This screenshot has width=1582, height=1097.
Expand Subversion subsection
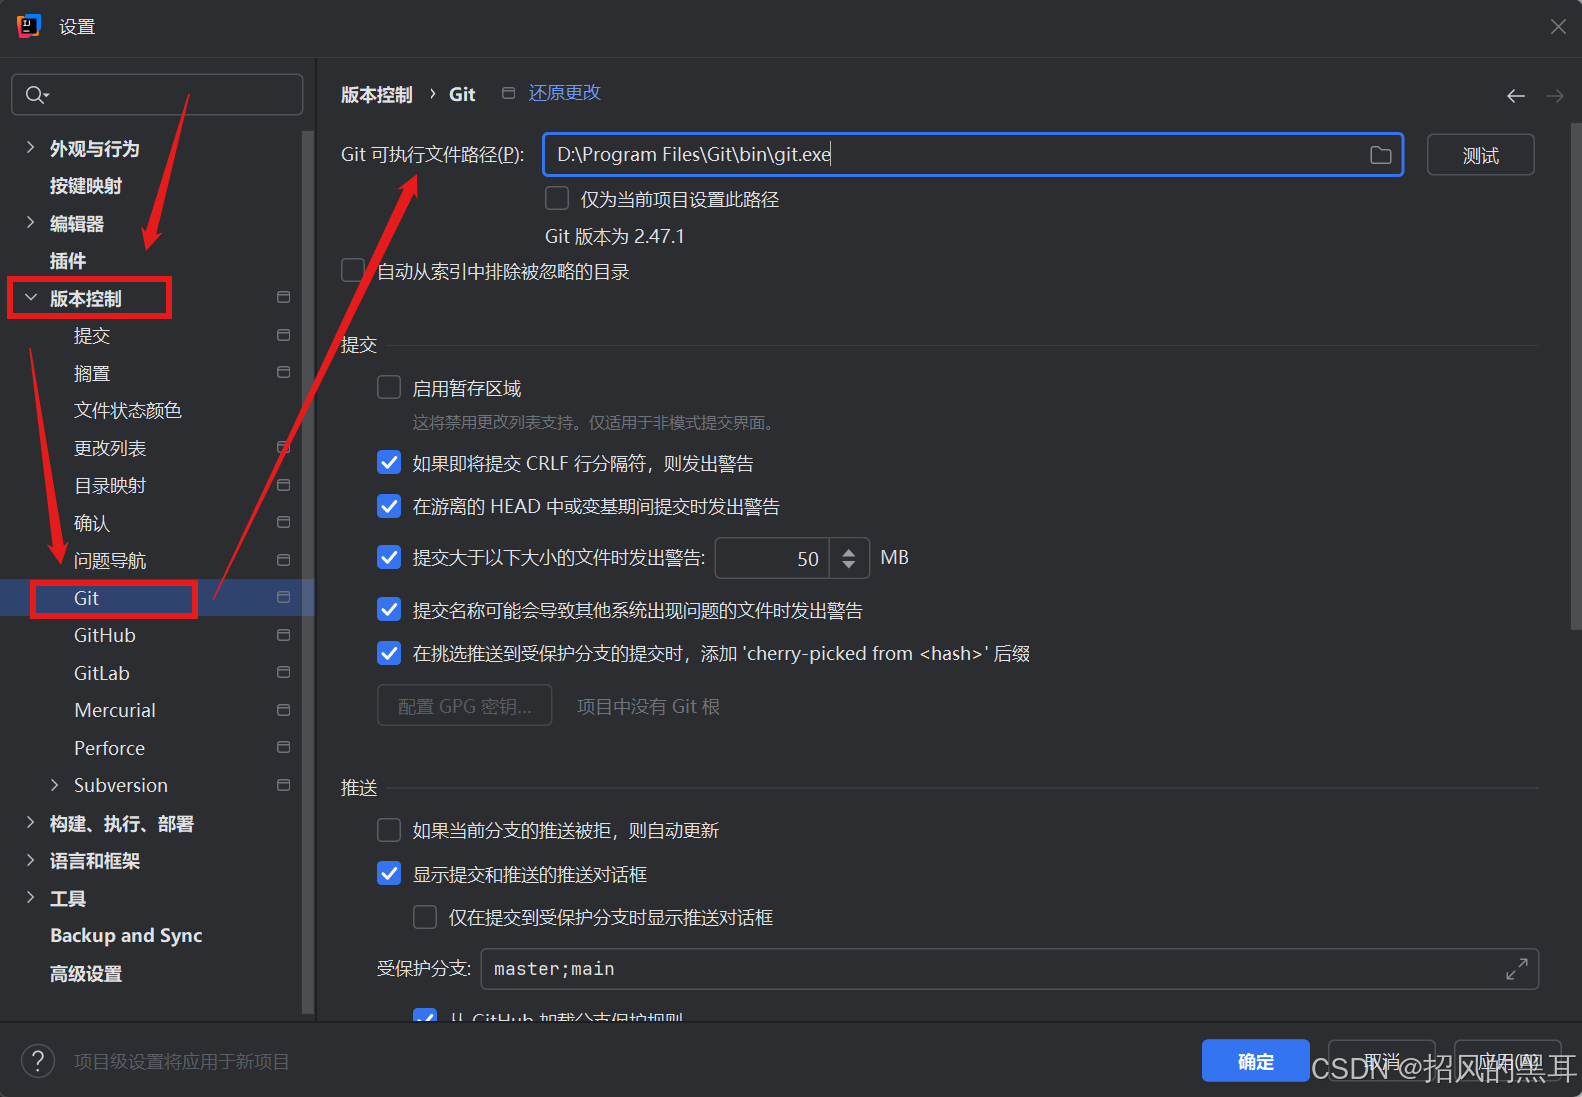click(x=54, y=785)
